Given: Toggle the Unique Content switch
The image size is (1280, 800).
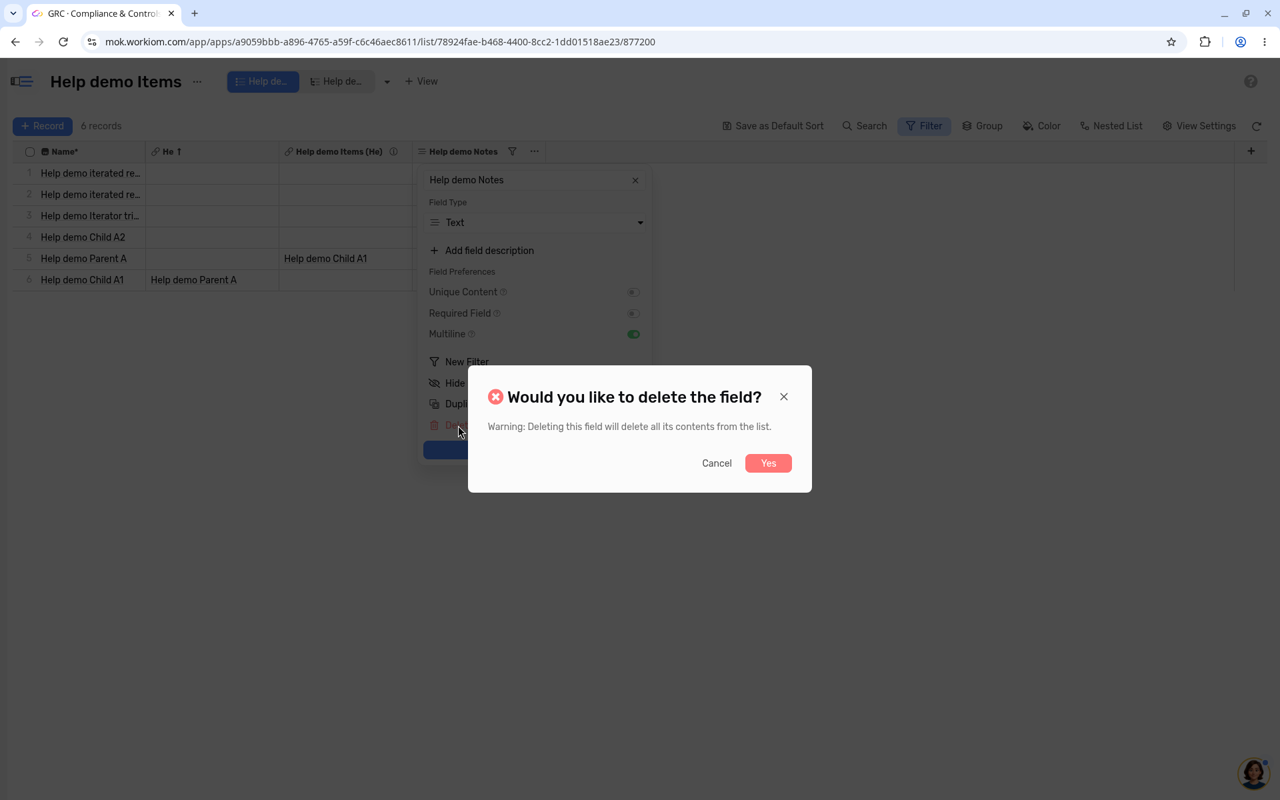Looking at the screenshot, I should [x=633, y=292].
